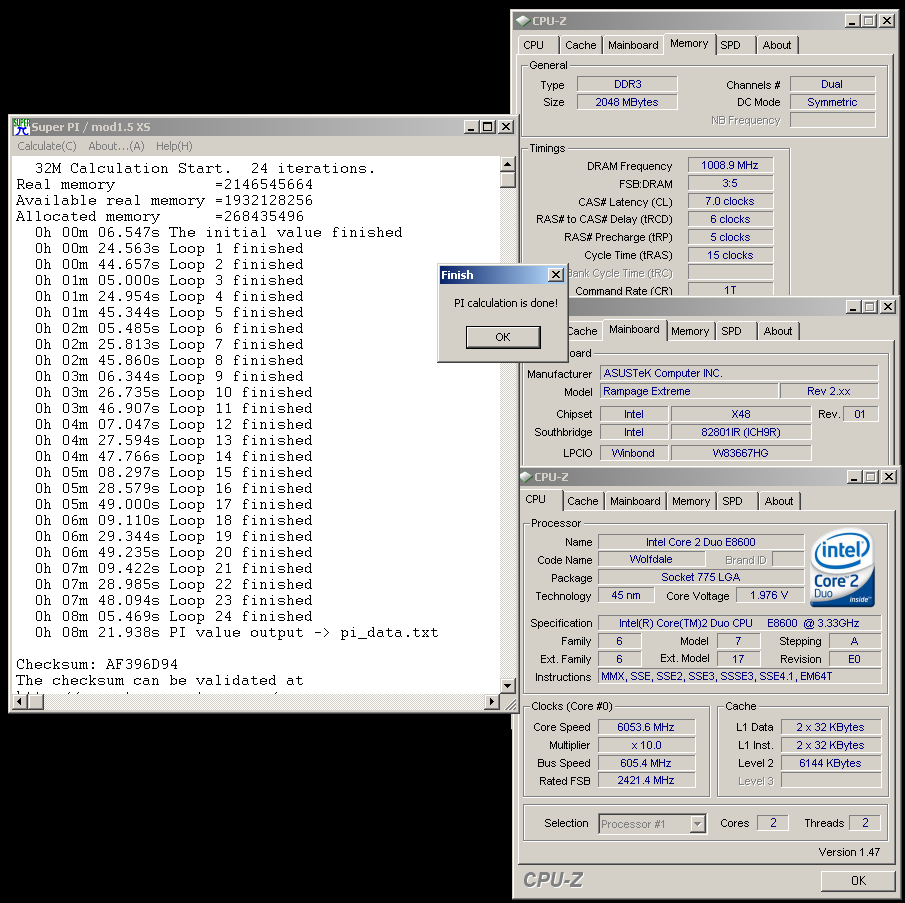
Task: Click Super PI horizontal scrollbar right arrow
Action: click(492, 702)
